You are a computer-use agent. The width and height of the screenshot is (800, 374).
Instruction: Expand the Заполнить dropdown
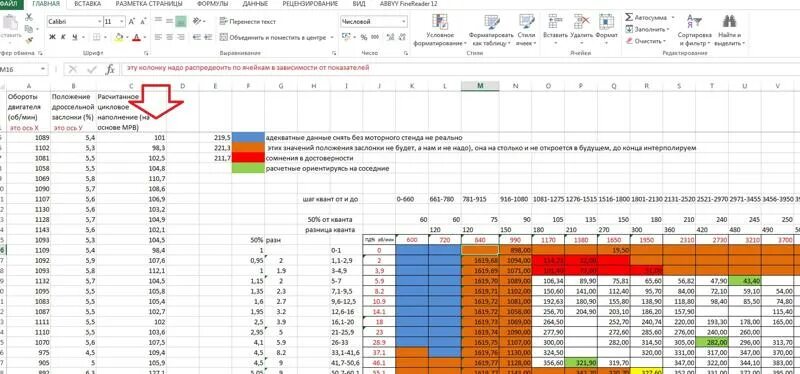click(x=668, y=30)
